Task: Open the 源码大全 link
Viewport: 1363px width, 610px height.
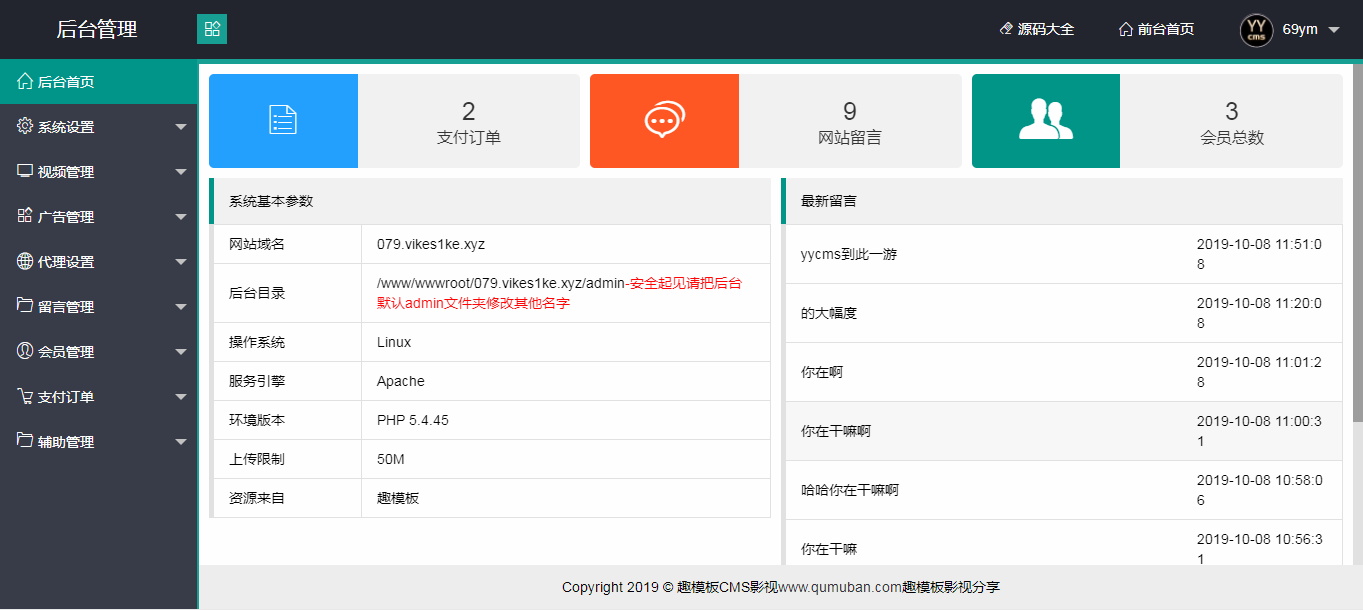Action: tap(1037, 30)
